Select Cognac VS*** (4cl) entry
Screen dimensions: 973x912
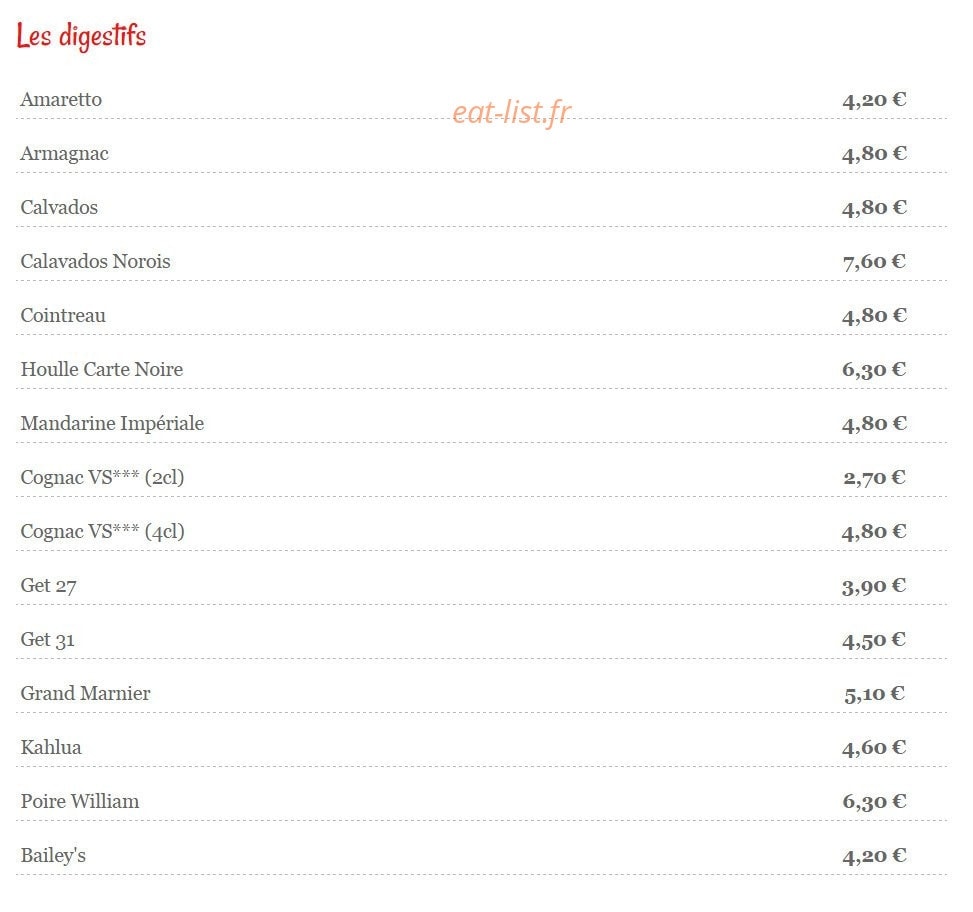102,532
